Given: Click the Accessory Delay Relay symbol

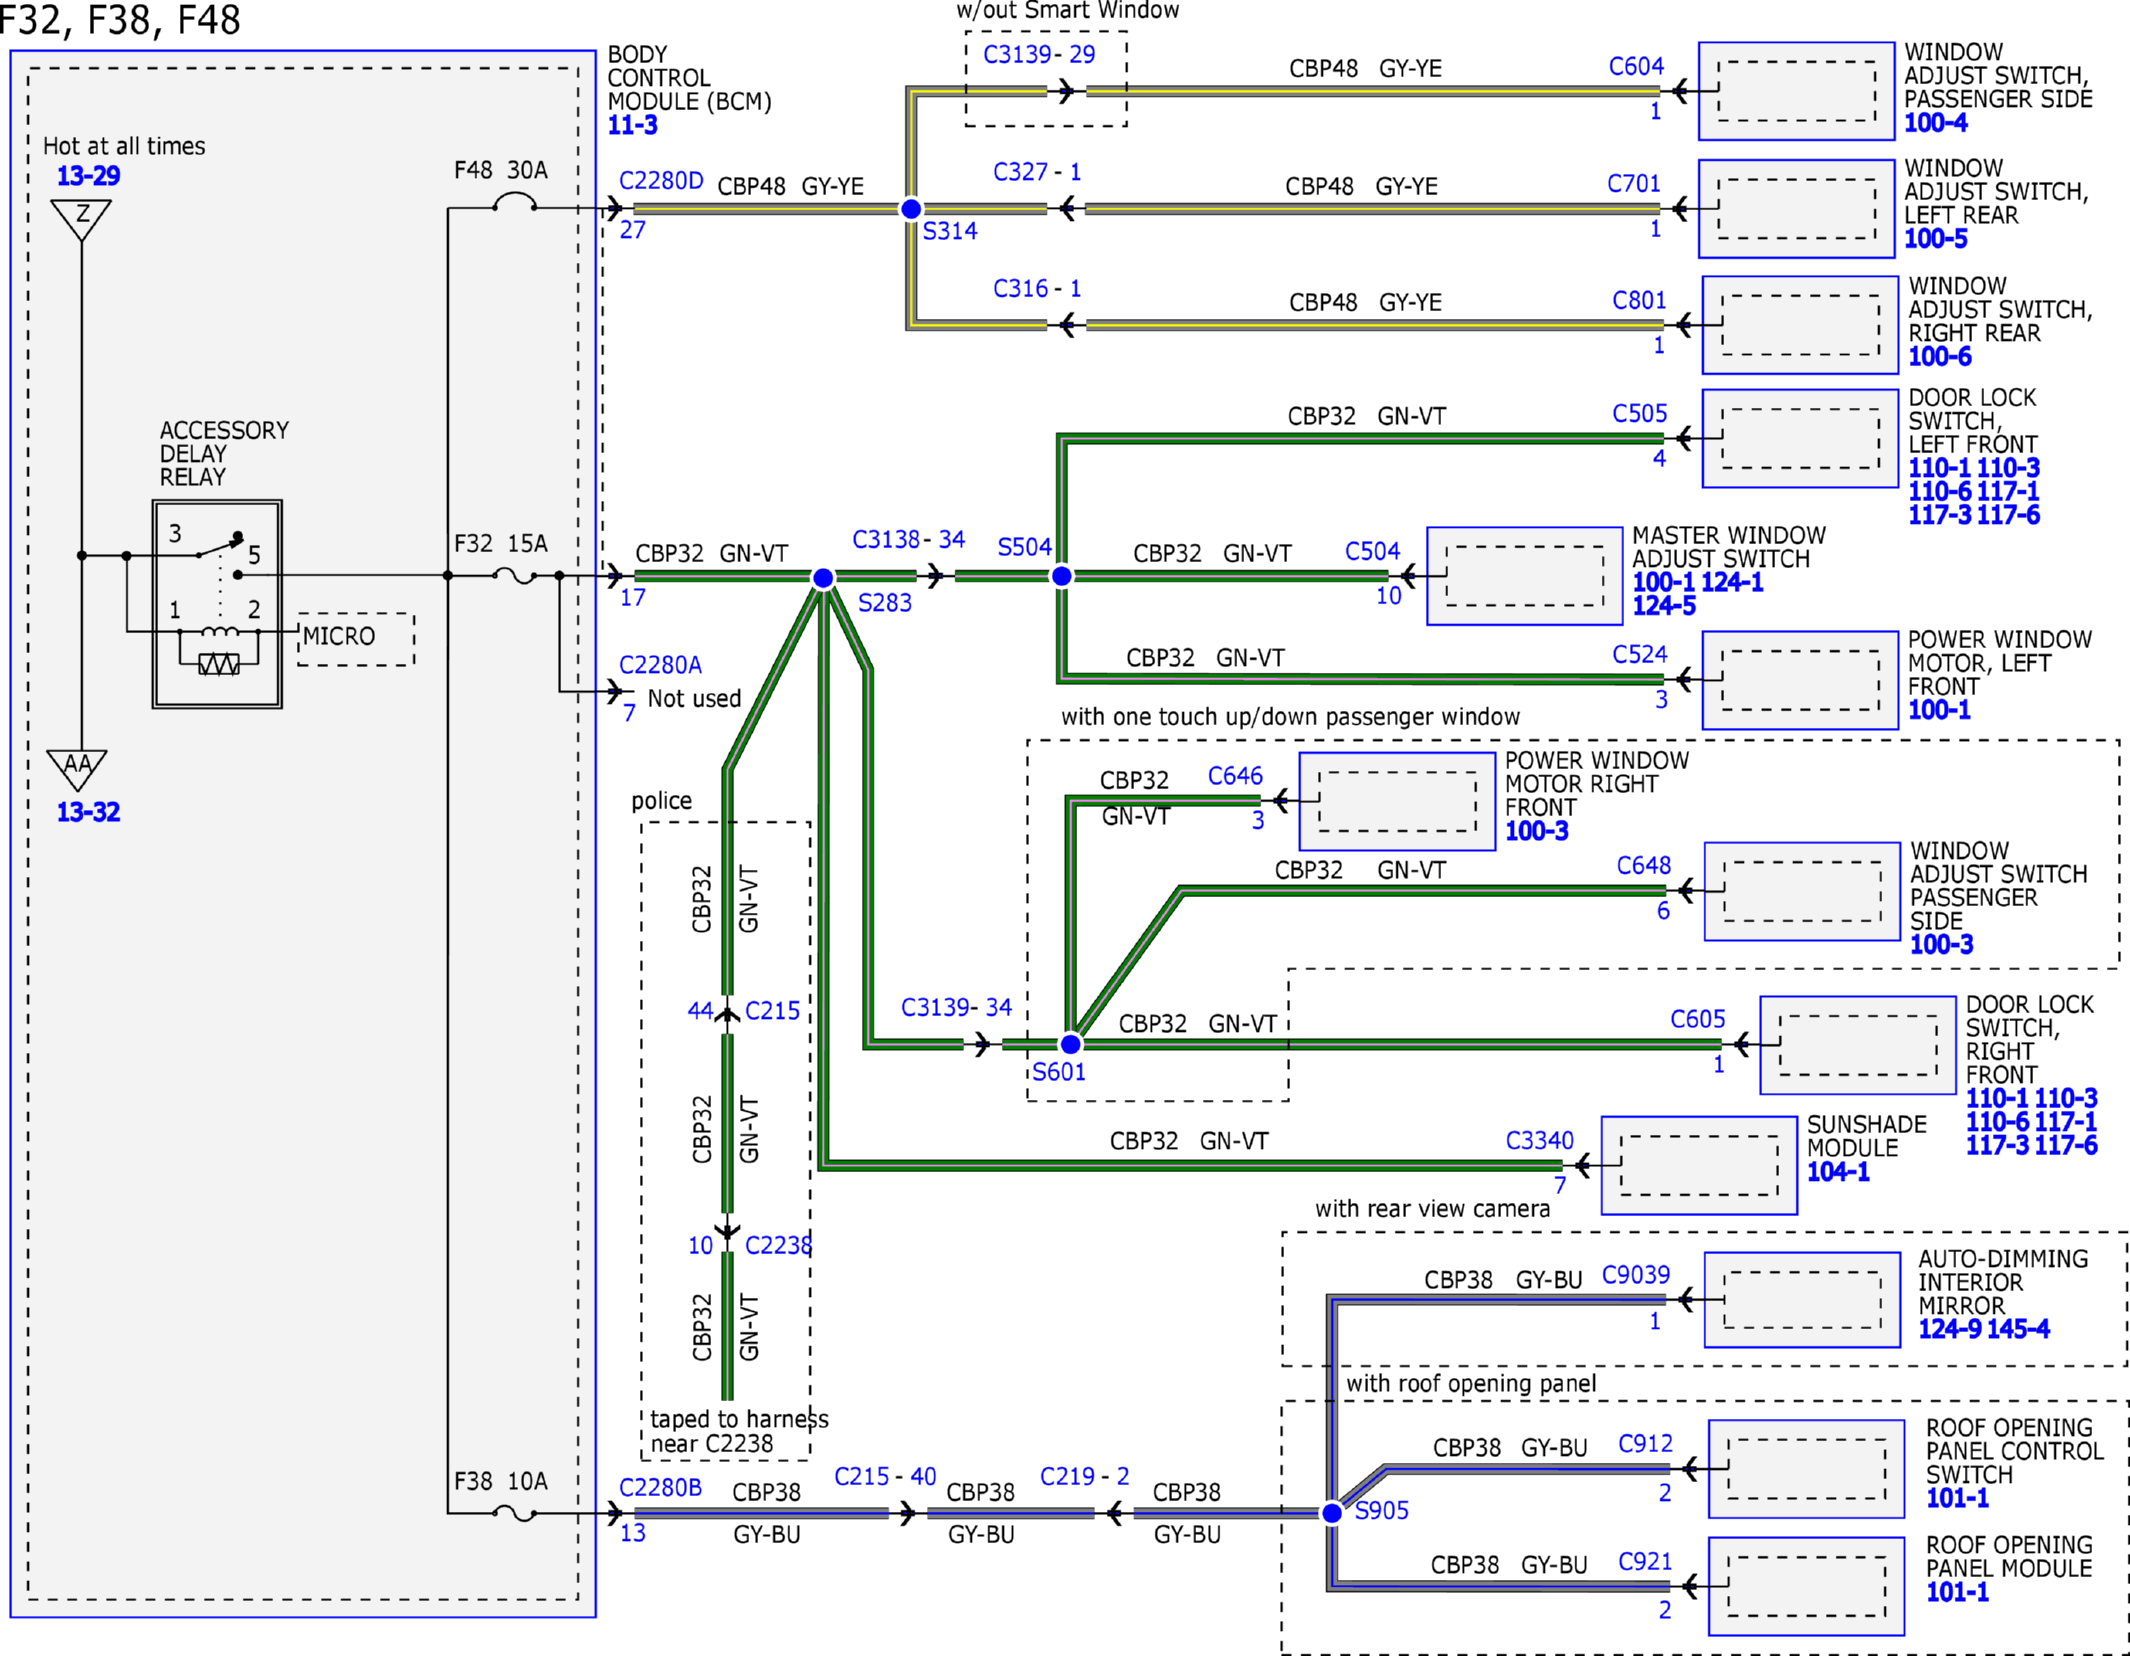Looking at the screenshot, I should click(x=217, y=604).
